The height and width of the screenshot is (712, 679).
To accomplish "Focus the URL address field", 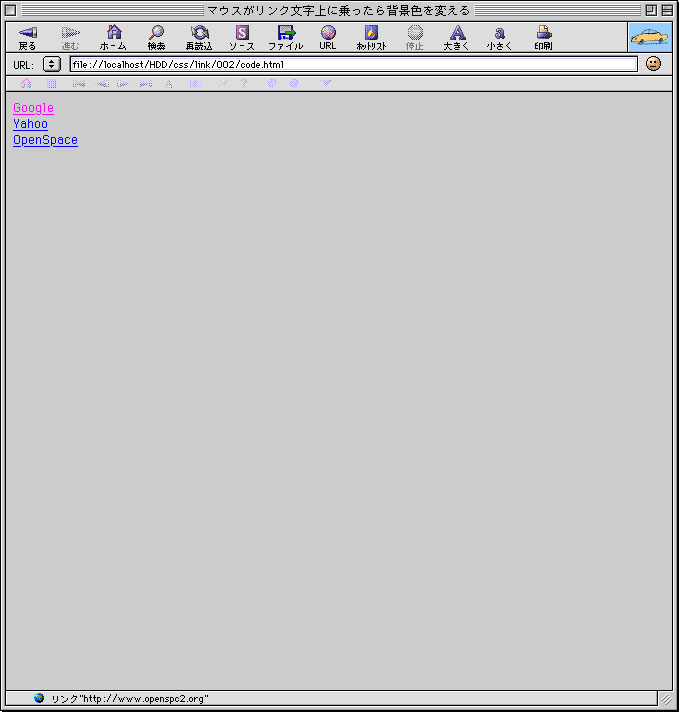I will tap(353, 64).
